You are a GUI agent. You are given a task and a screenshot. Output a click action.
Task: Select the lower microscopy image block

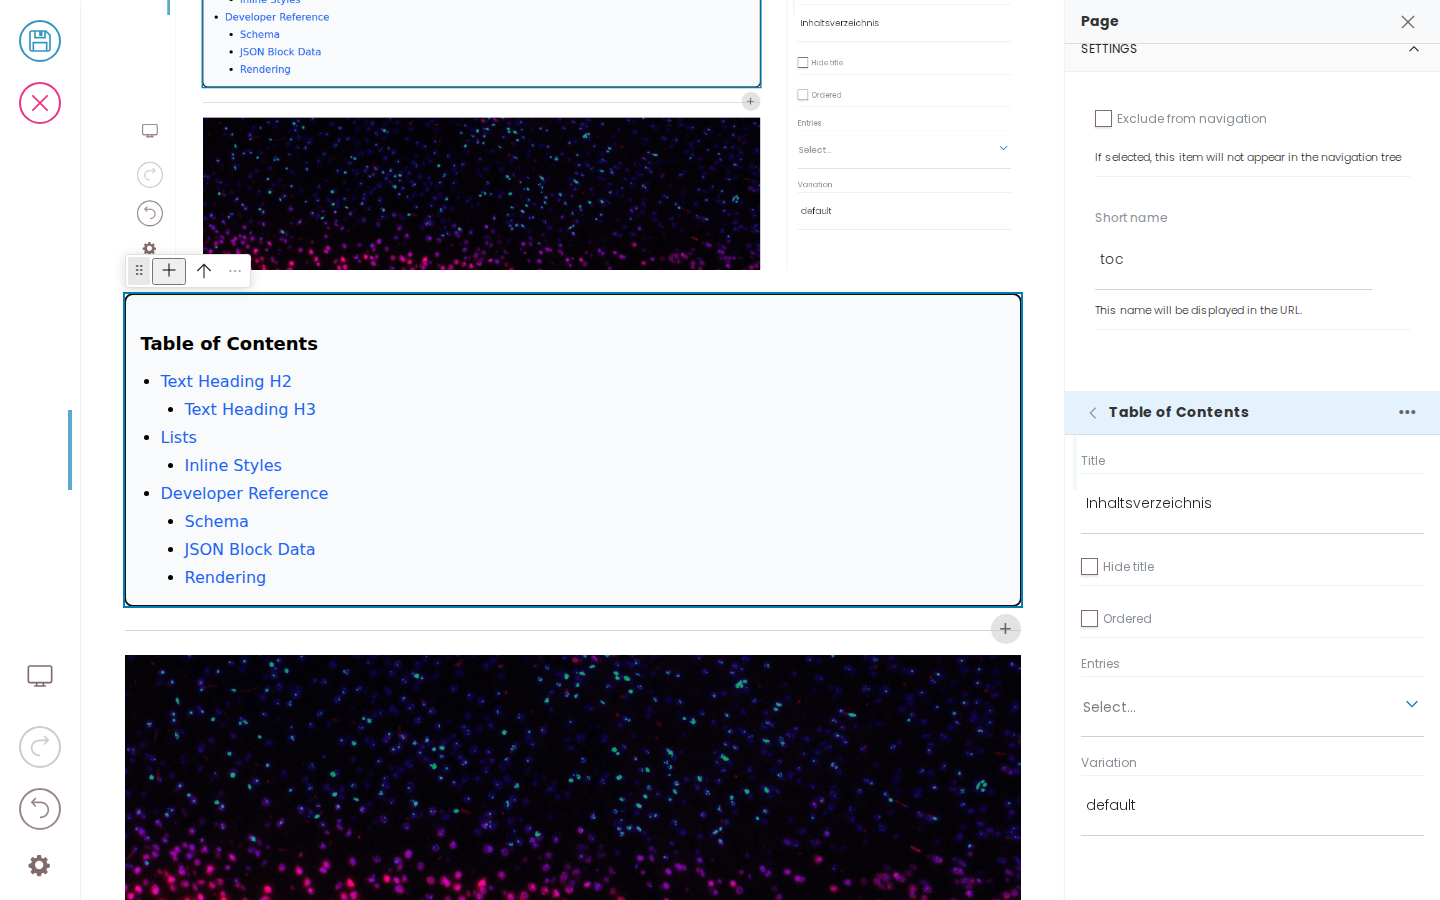pyautogui.click(x=573, y=777)
